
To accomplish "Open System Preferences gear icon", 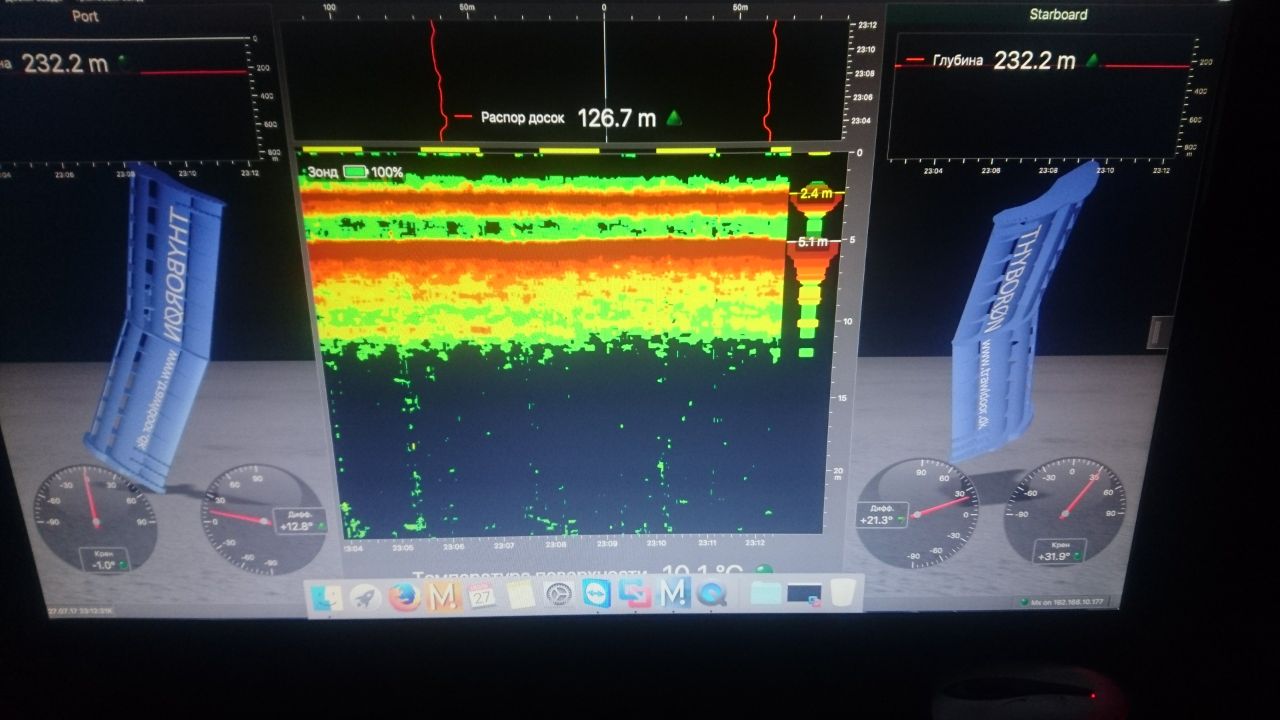I will coord(558,596).
